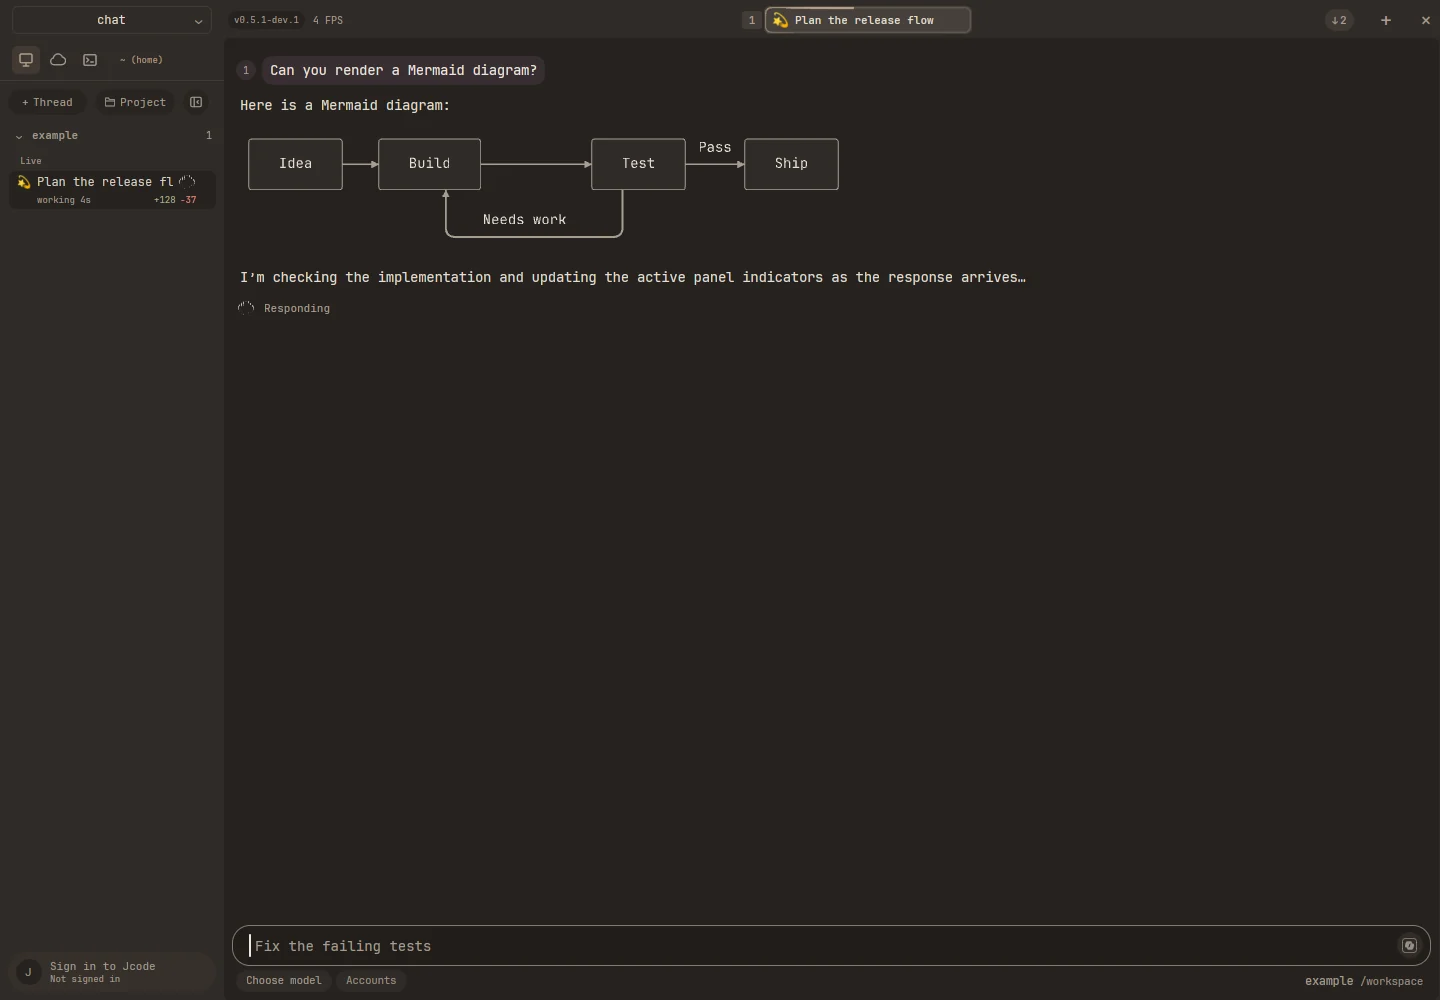This screenshot has width=1440, height=1000.
Task: Click the 'working 4s' status text
Action: point(64,200)
